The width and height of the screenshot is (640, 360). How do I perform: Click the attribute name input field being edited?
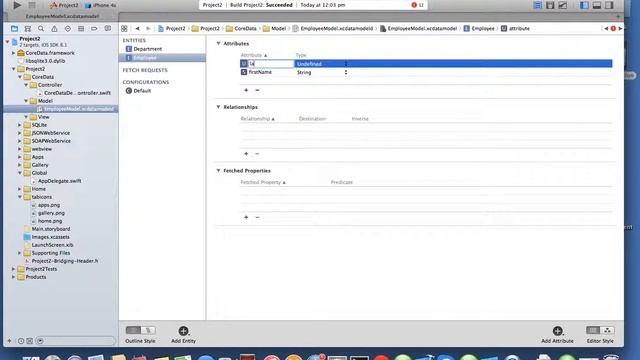point(271,64)
